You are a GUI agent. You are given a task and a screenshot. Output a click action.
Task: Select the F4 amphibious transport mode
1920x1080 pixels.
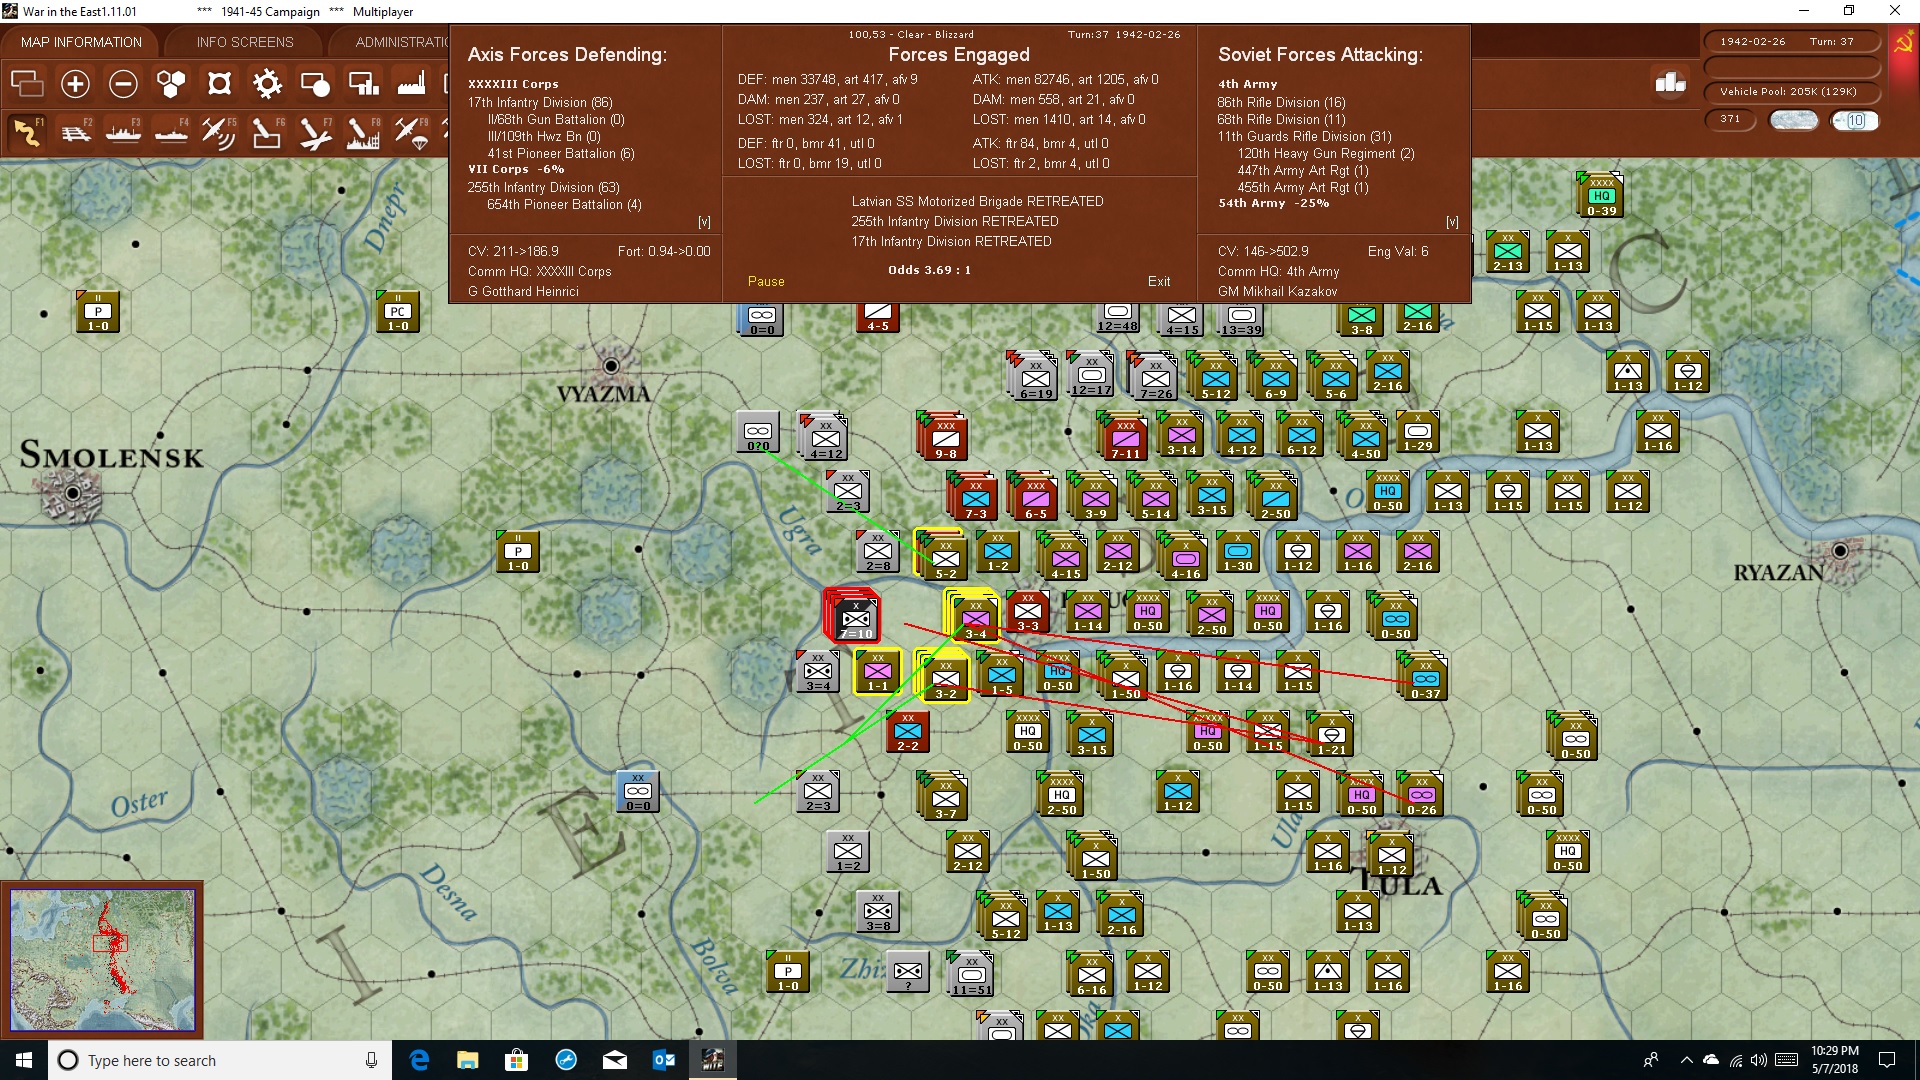pos(171,132)
